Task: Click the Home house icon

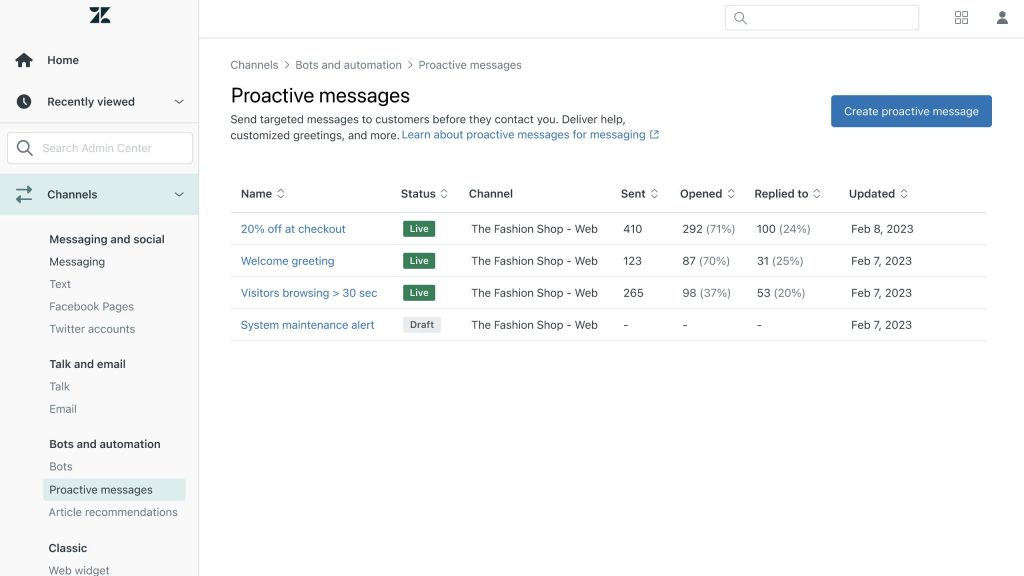Action: click(x=24, y=60)
